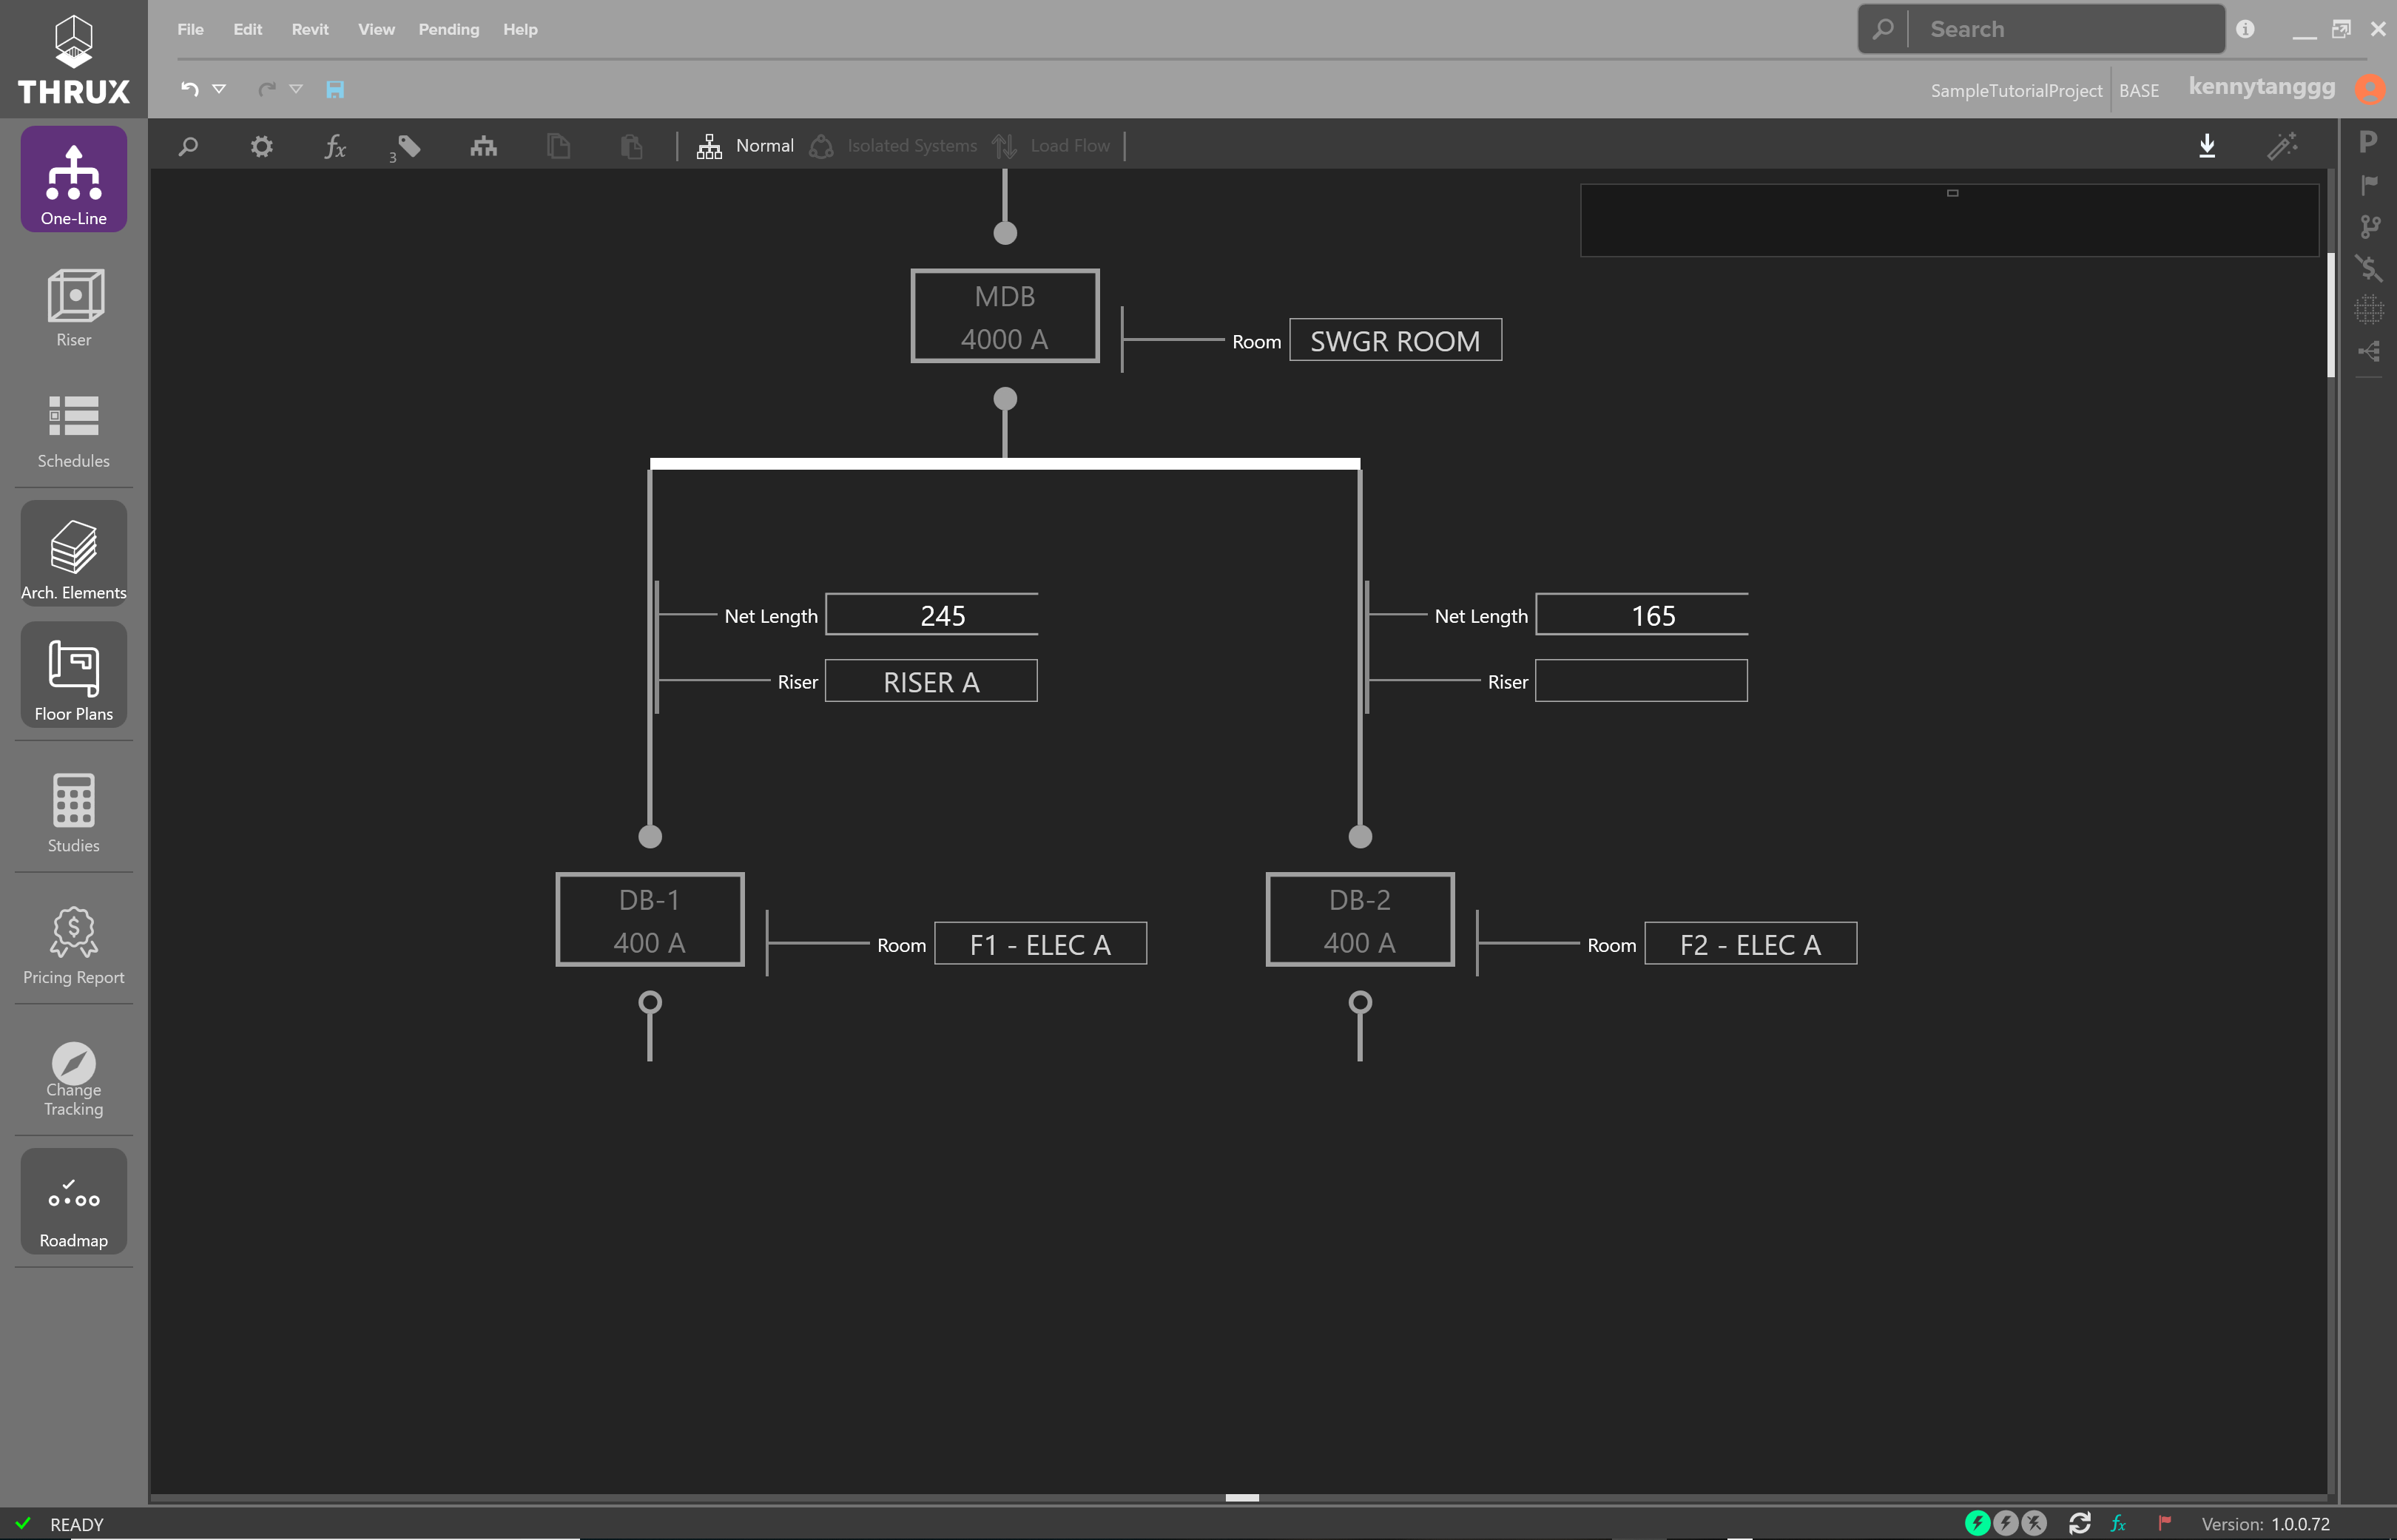Edit the RISER A field

point(931,681)
